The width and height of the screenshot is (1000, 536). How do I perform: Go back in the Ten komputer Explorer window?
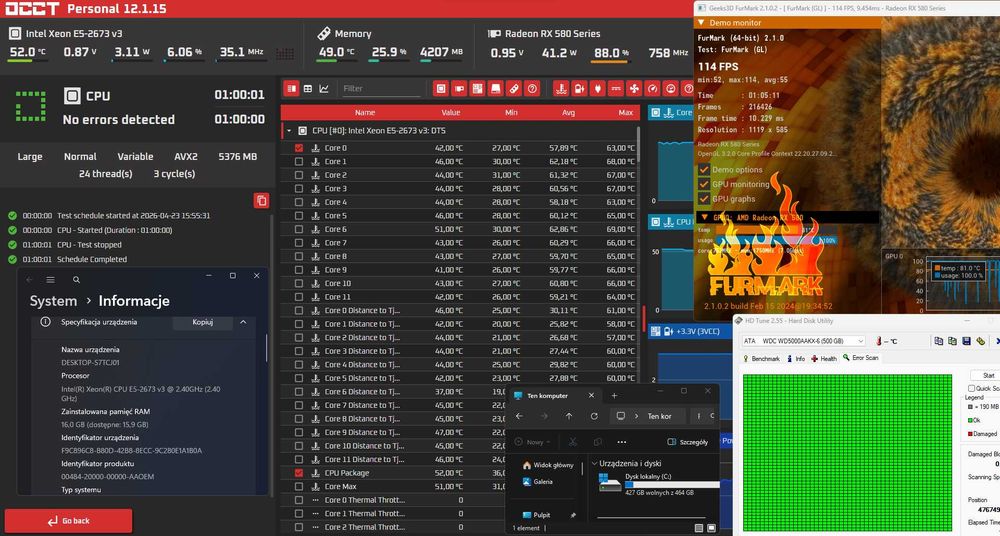[519, 416]
